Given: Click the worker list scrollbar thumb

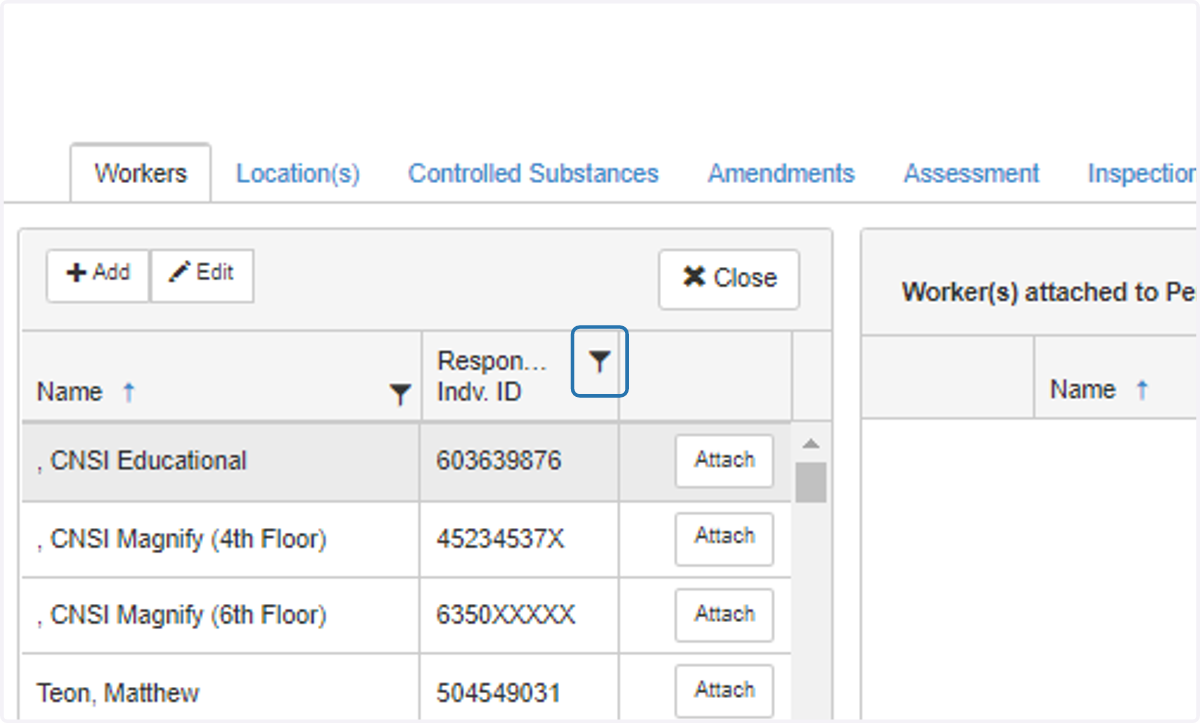Looking at the screenshot, I should pos(811,481).
